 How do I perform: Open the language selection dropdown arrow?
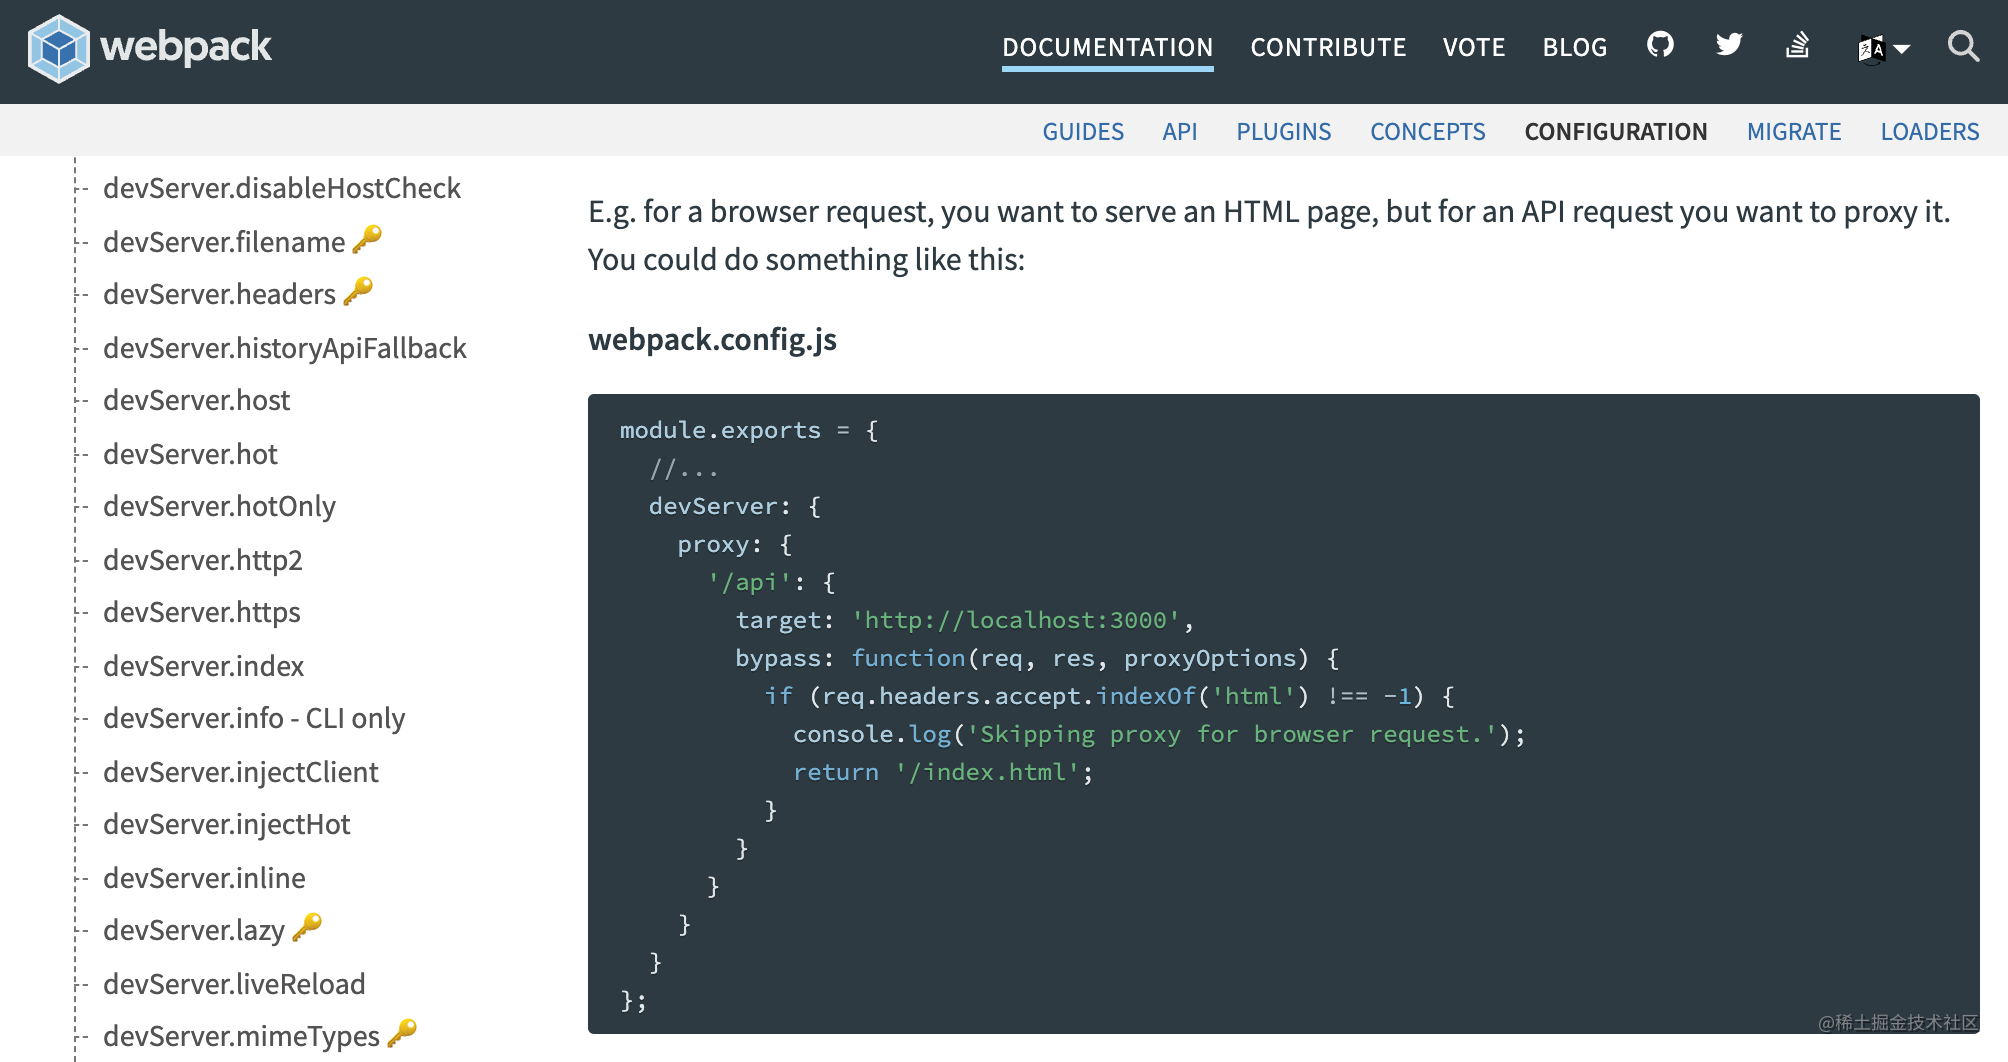click(1901, 50)
